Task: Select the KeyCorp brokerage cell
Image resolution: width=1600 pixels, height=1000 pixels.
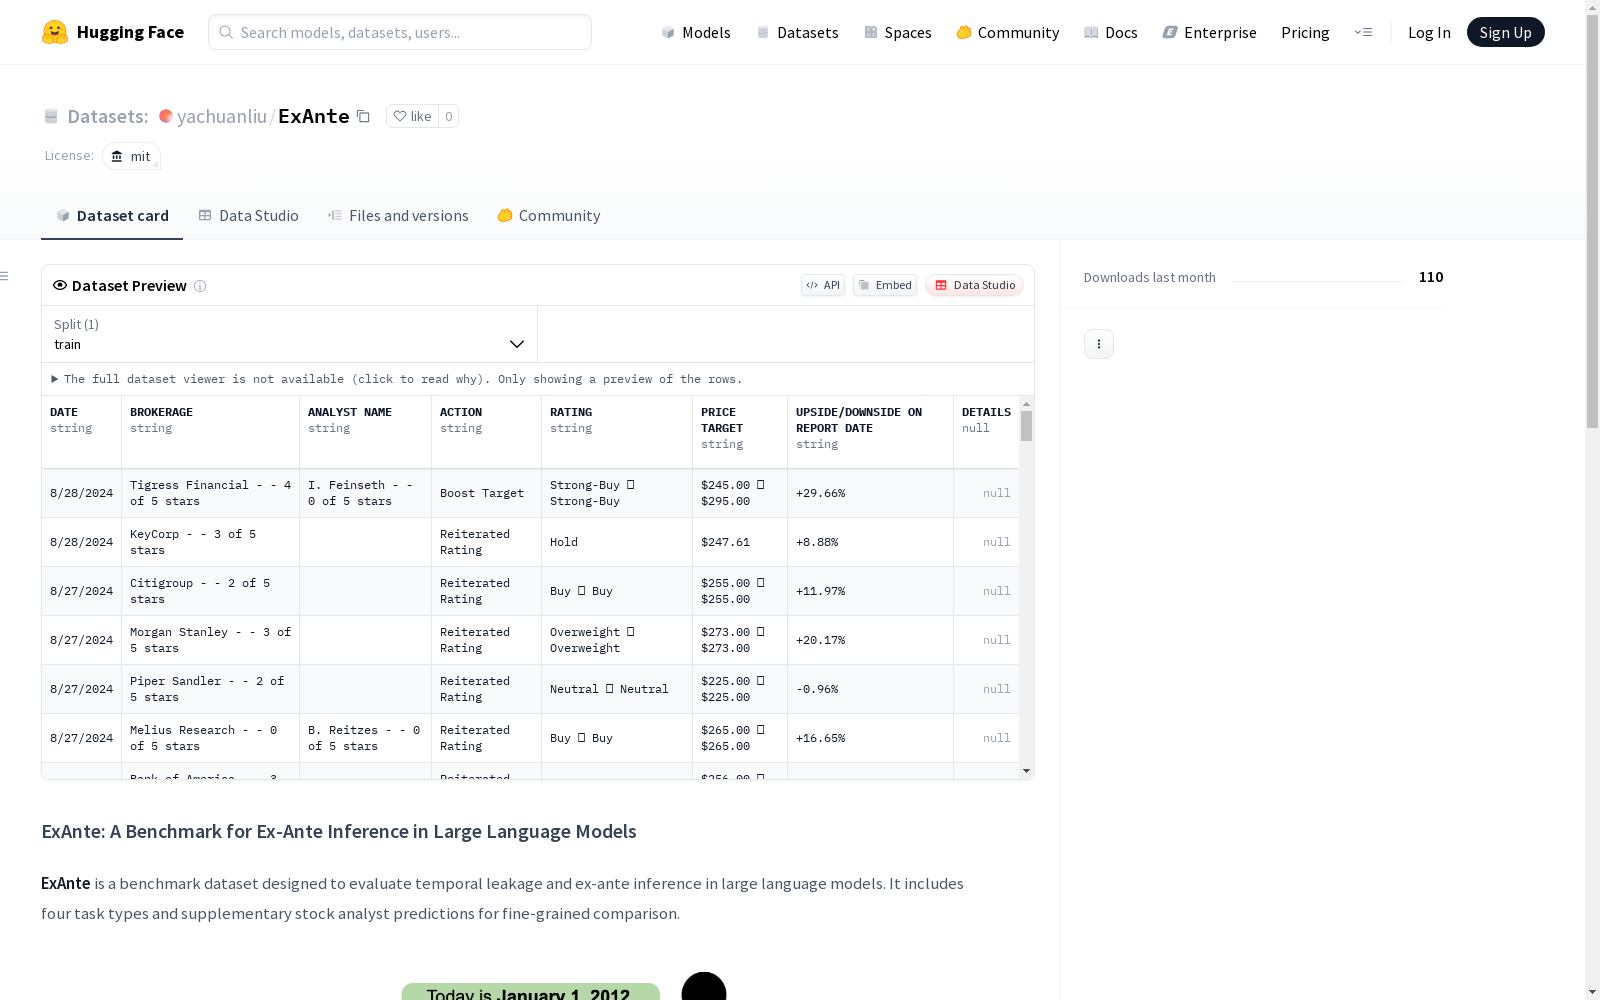Action: tap(211, 542)
